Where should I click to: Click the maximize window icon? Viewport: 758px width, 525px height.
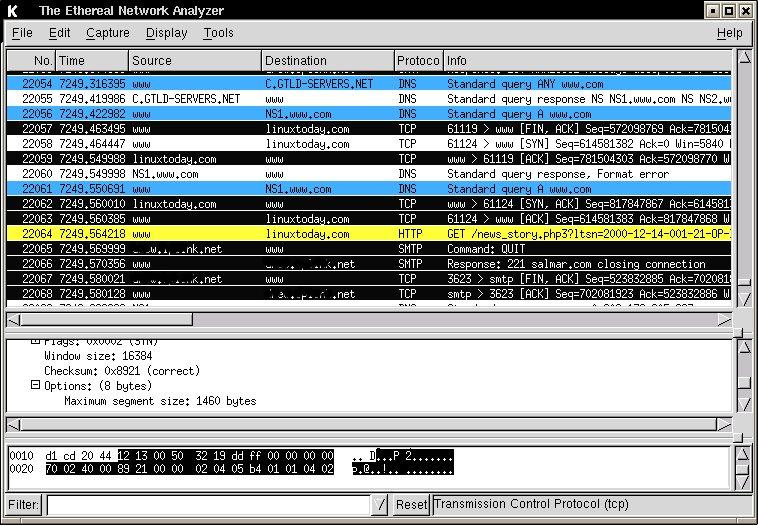click(x=727, y=11)
